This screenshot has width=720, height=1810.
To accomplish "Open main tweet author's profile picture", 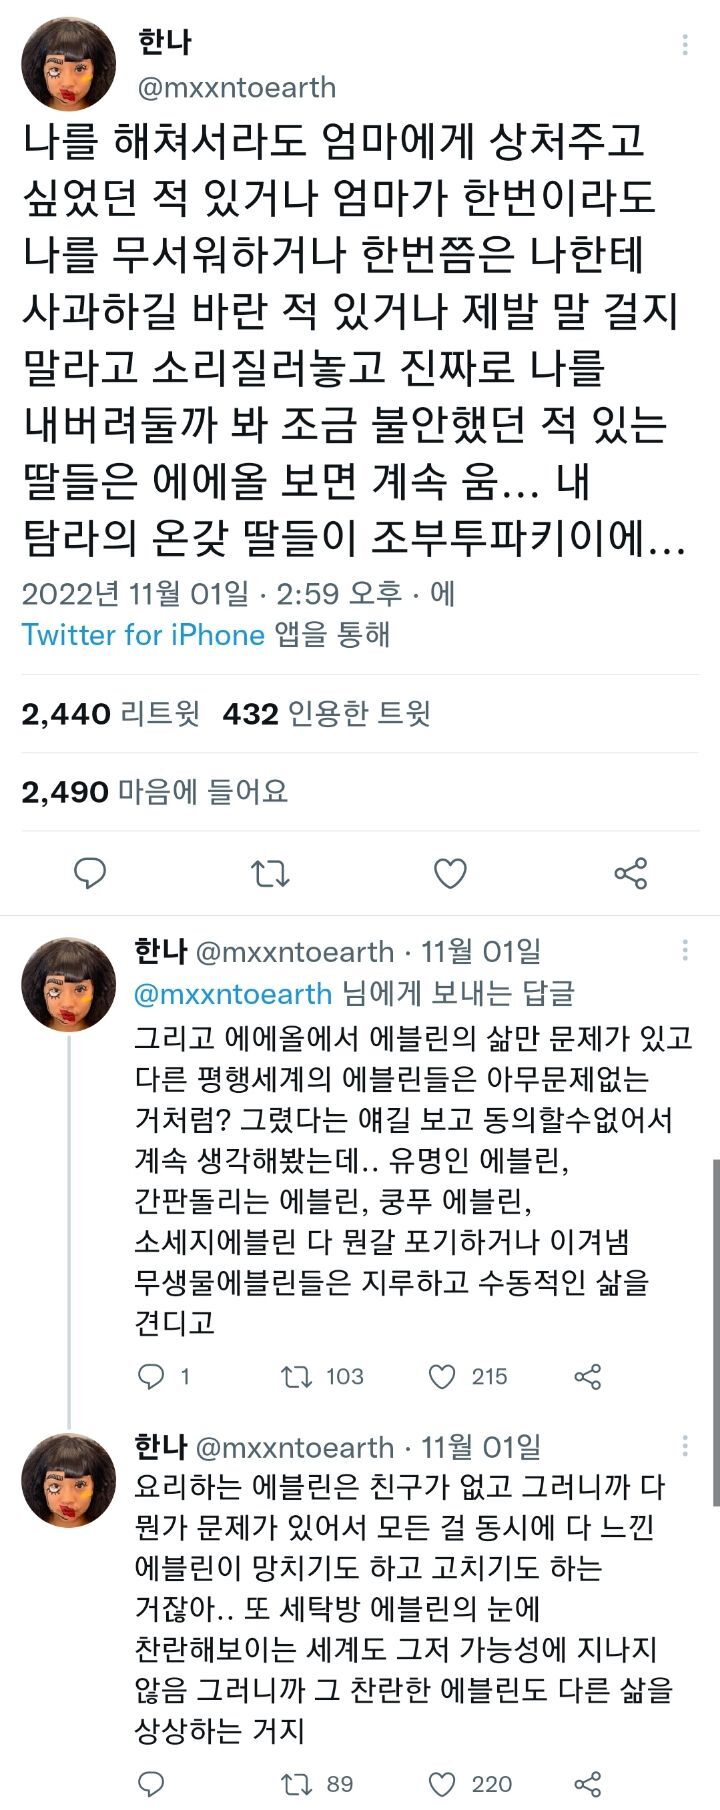I will [x=70, y=63].
